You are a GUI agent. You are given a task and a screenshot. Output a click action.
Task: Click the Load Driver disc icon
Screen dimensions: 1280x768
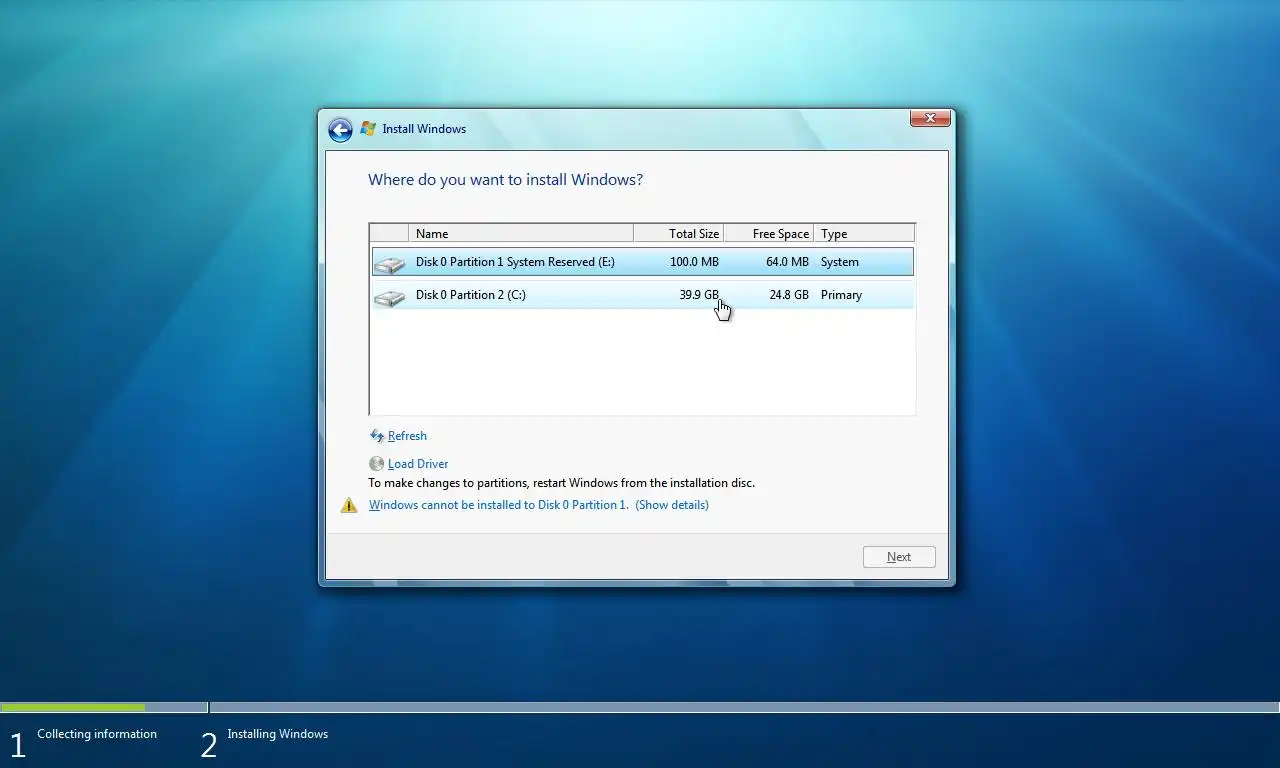coord(376,464)
